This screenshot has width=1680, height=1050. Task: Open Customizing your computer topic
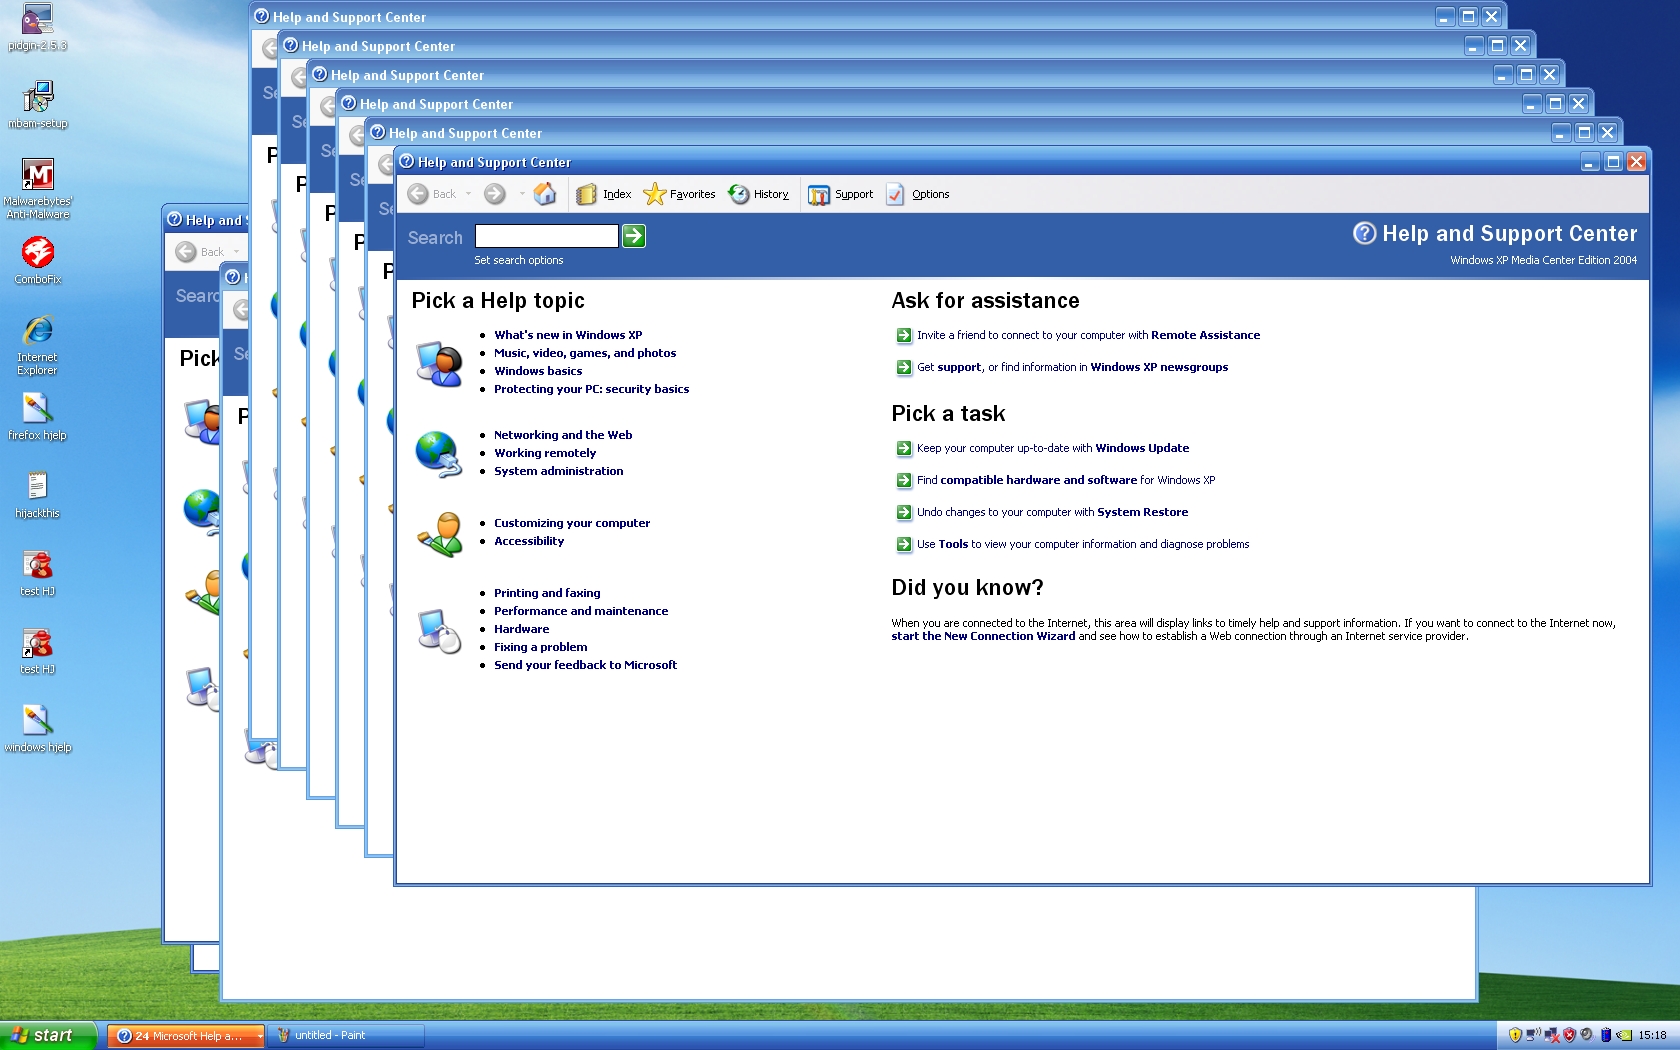coord(572,523)
